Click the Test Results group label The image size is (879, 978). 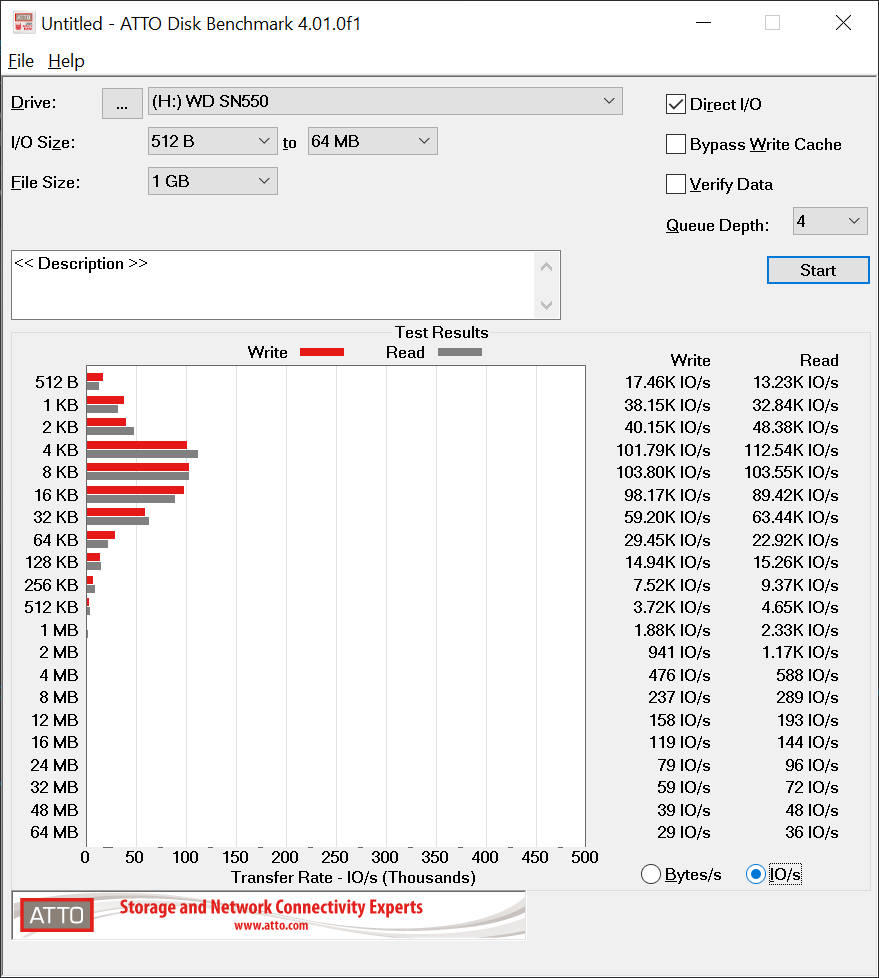coord(442,332)
